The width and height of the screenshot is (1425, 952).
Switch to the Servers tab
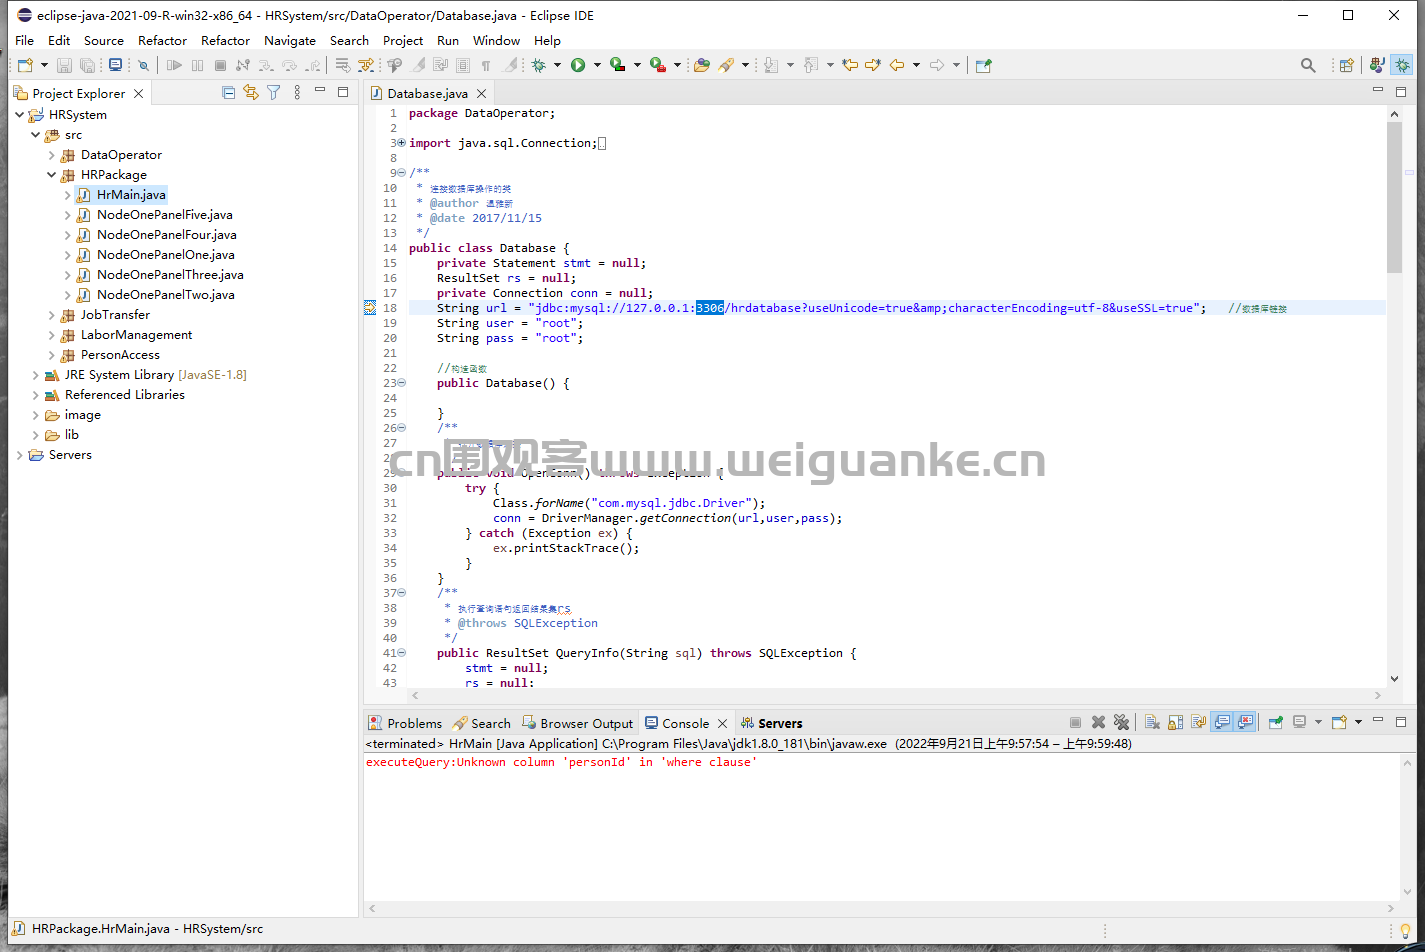pos(771,723)
